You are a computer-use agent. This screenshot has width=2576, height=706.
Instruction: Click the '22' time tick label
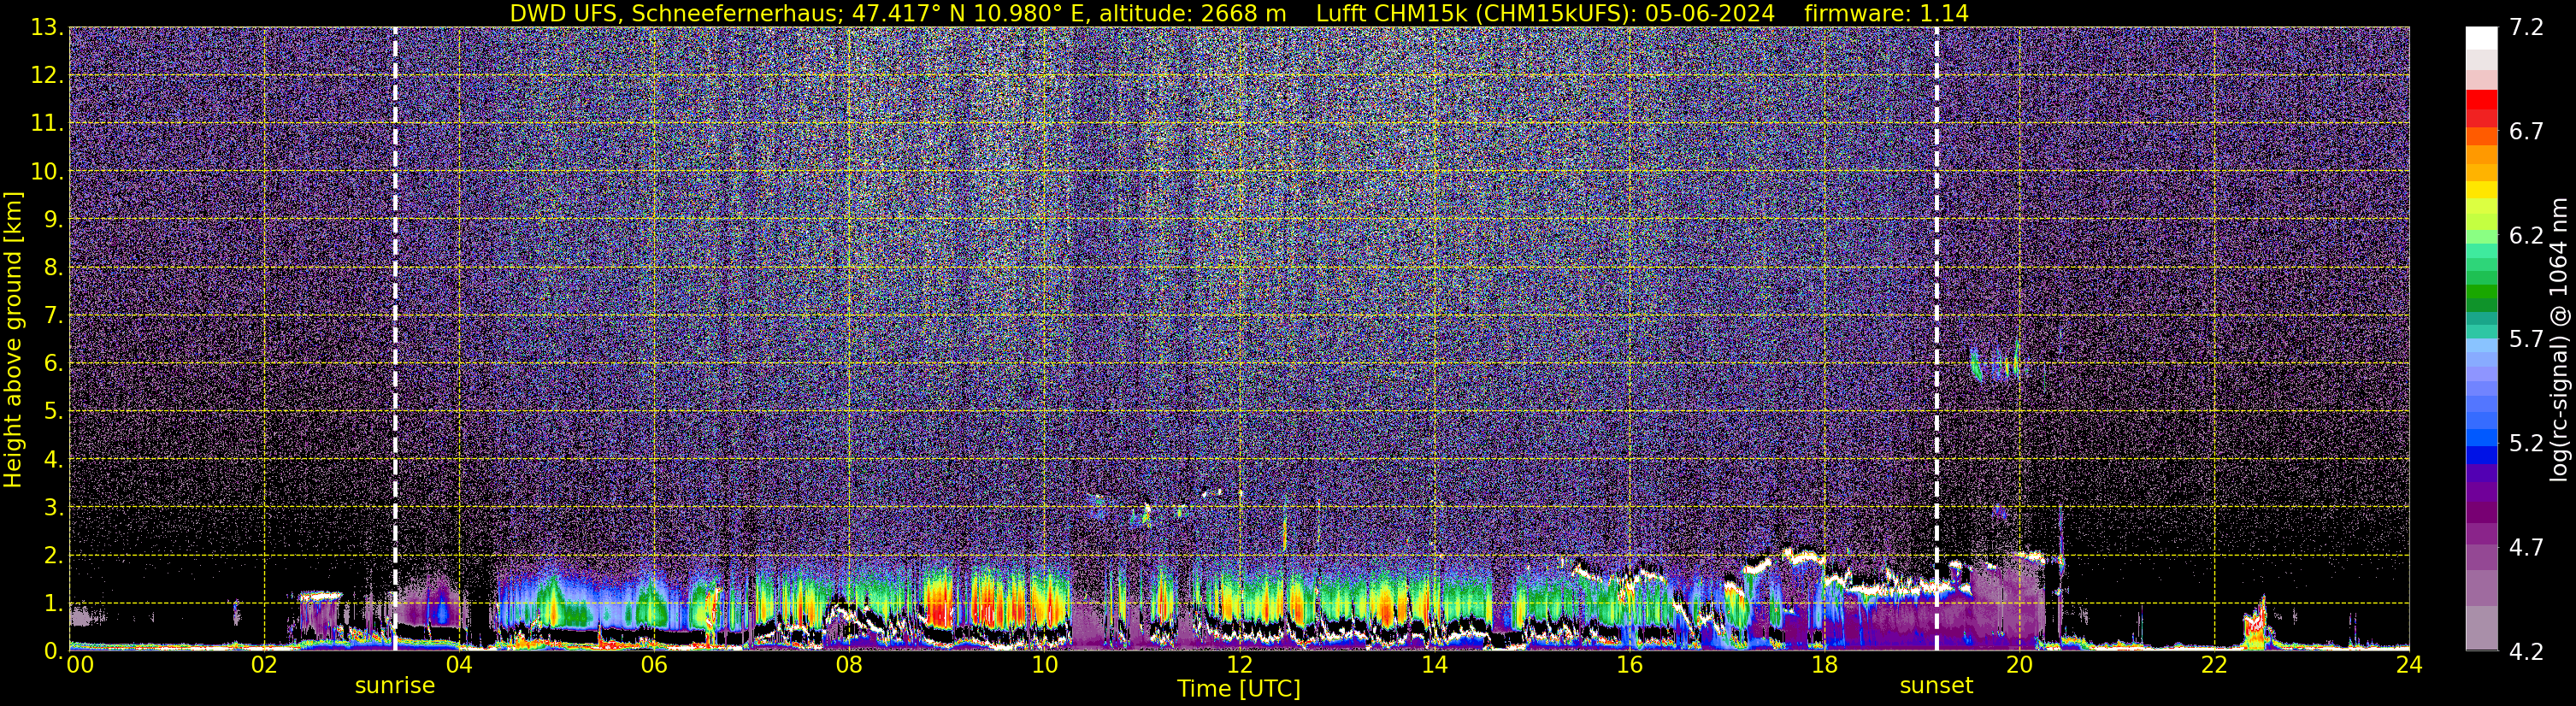pos(2214,665)
